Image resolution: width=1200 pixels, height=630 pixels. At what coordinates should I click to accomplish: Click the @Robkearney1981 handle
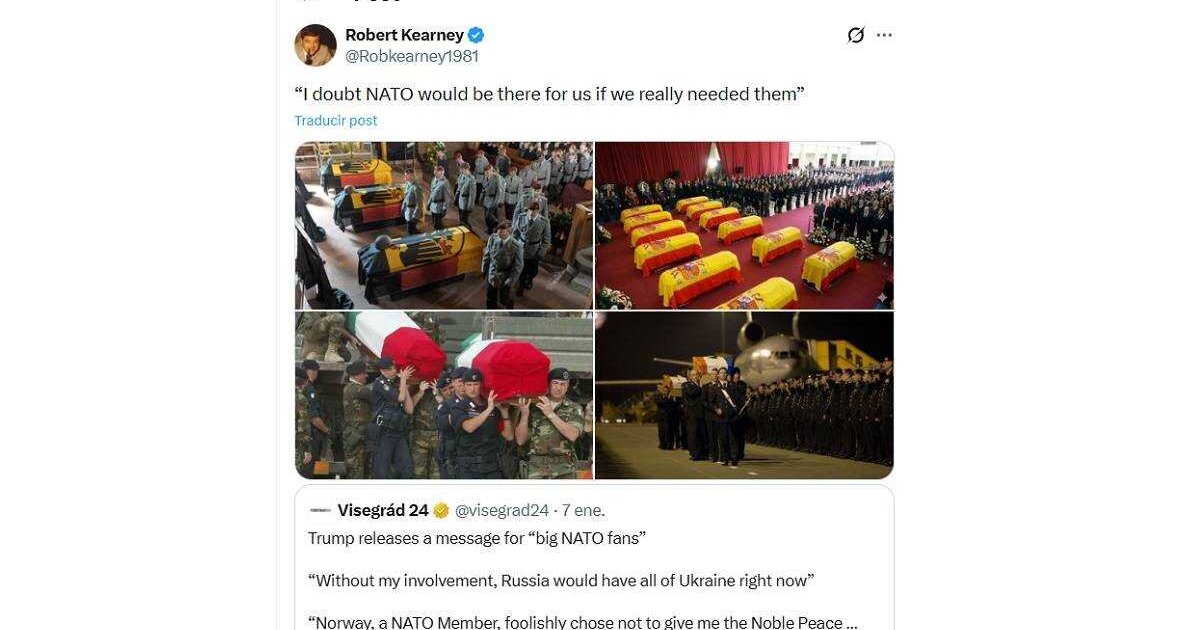pos(412,57)
